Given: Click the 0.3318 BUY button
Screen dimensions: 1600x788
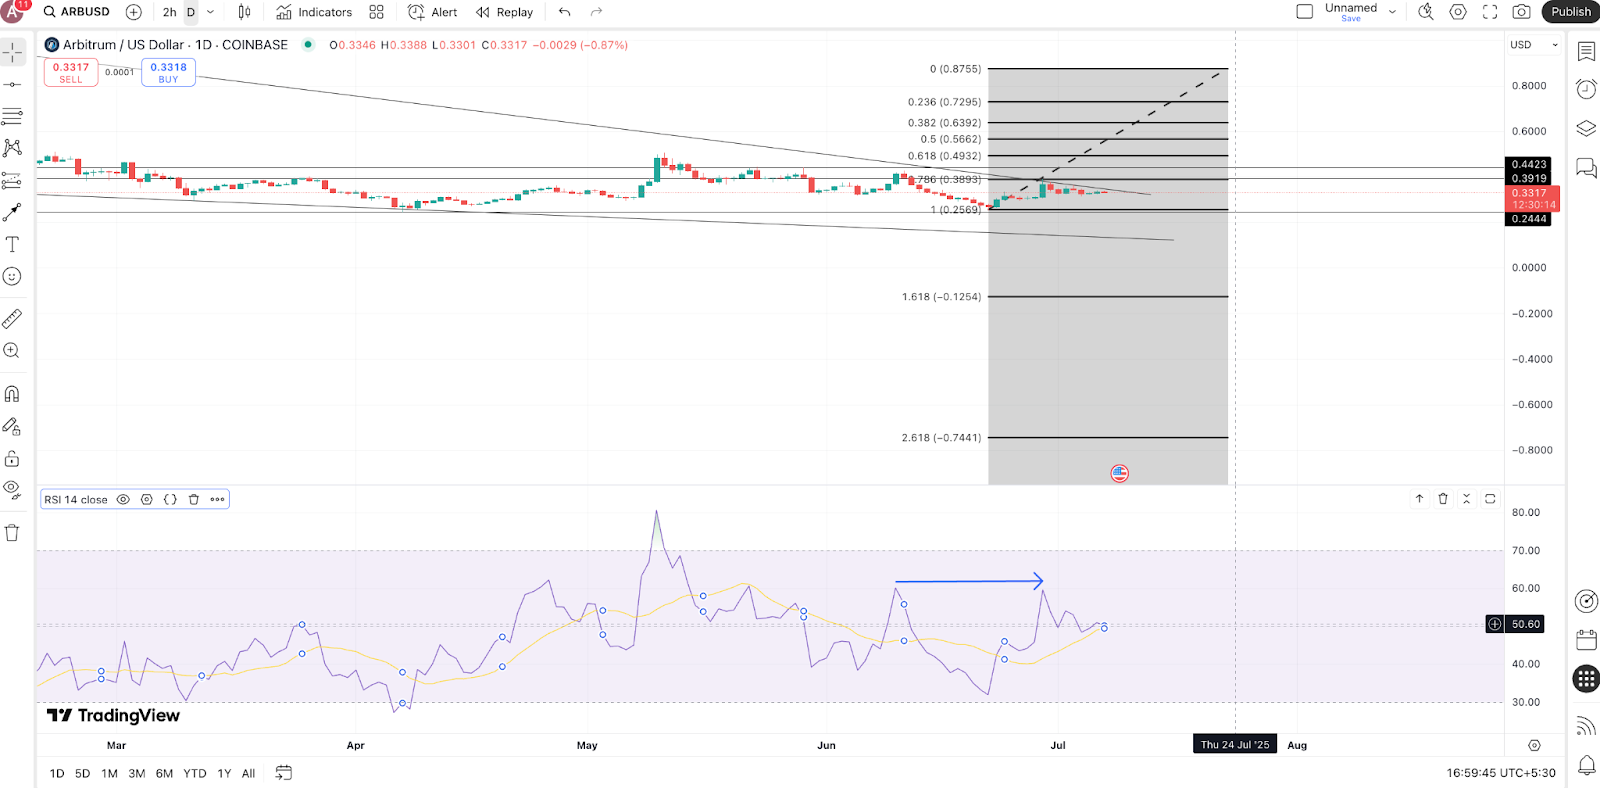Looking at the screenshot, I should coord(168,72).
